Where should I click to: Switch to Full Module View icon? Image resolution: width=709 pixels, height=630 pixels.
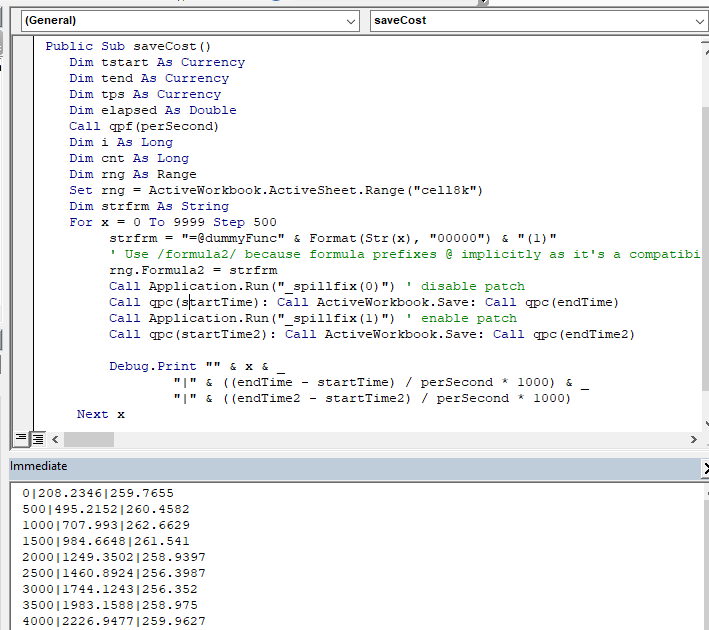click(37, 439)
